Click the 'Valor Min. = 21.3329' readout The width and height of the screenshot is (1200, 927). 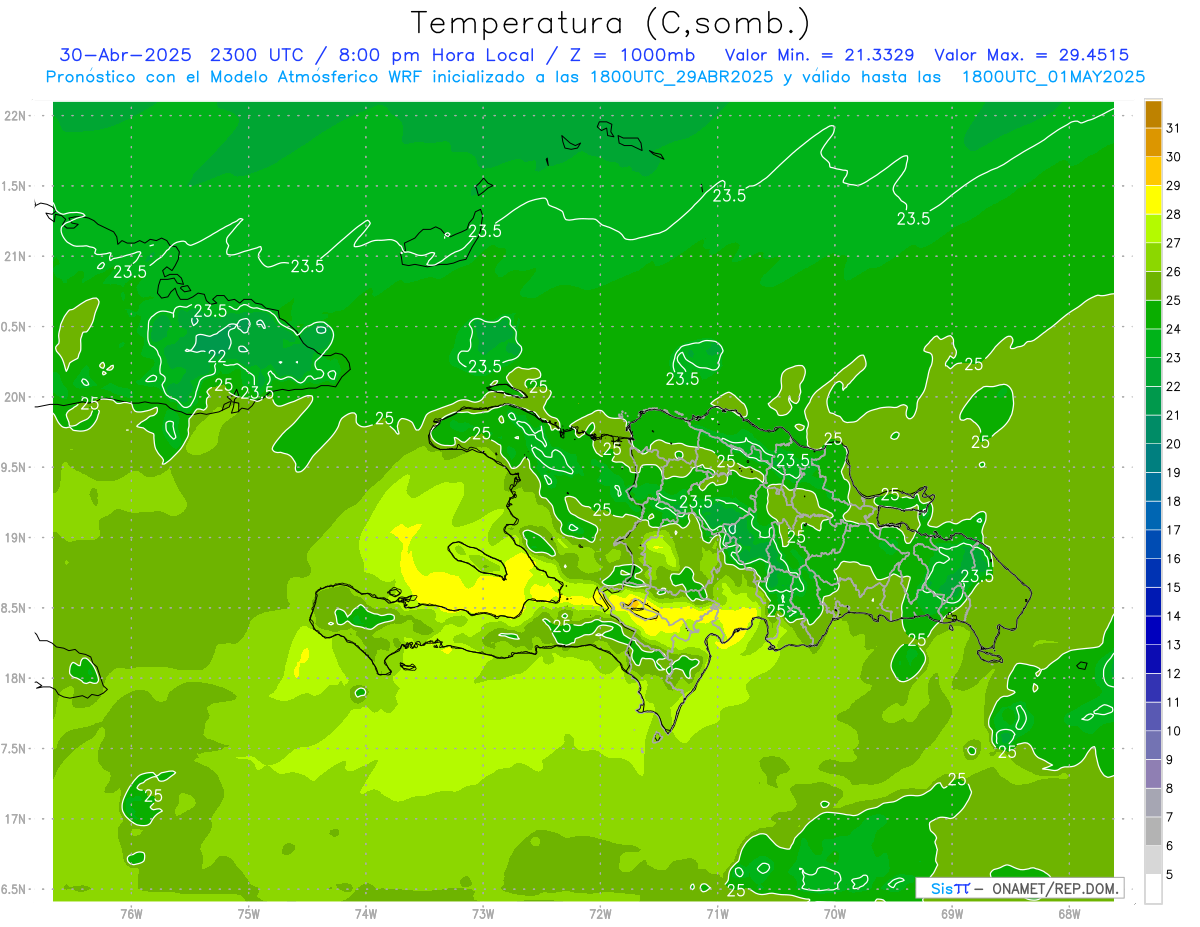(822, 55)
